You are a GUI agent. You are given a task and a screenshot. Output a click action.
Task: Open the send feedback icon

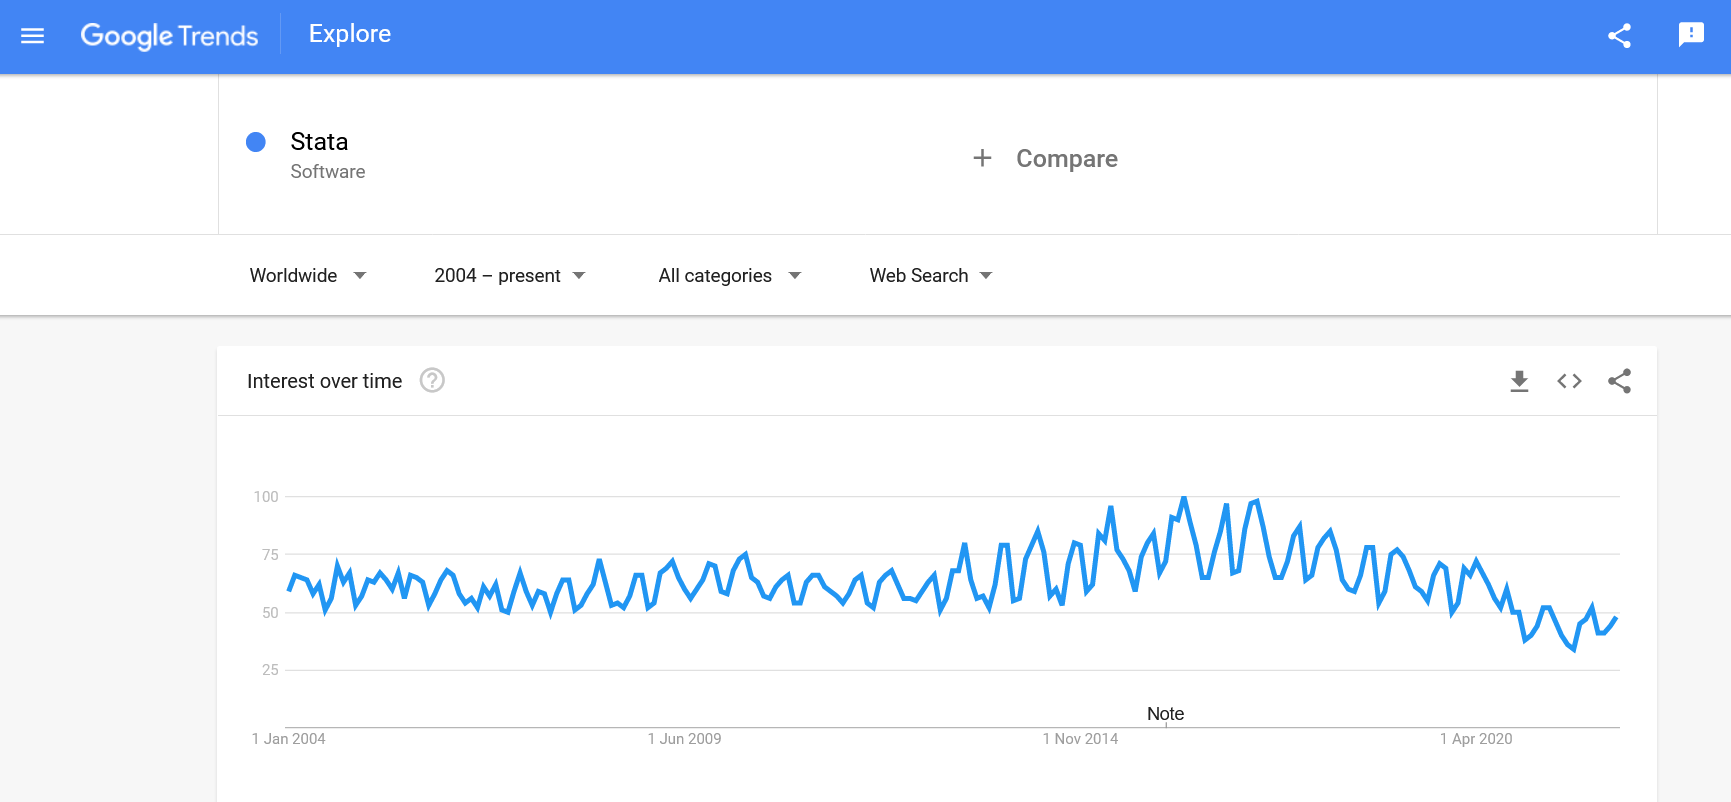(1691, 35)
